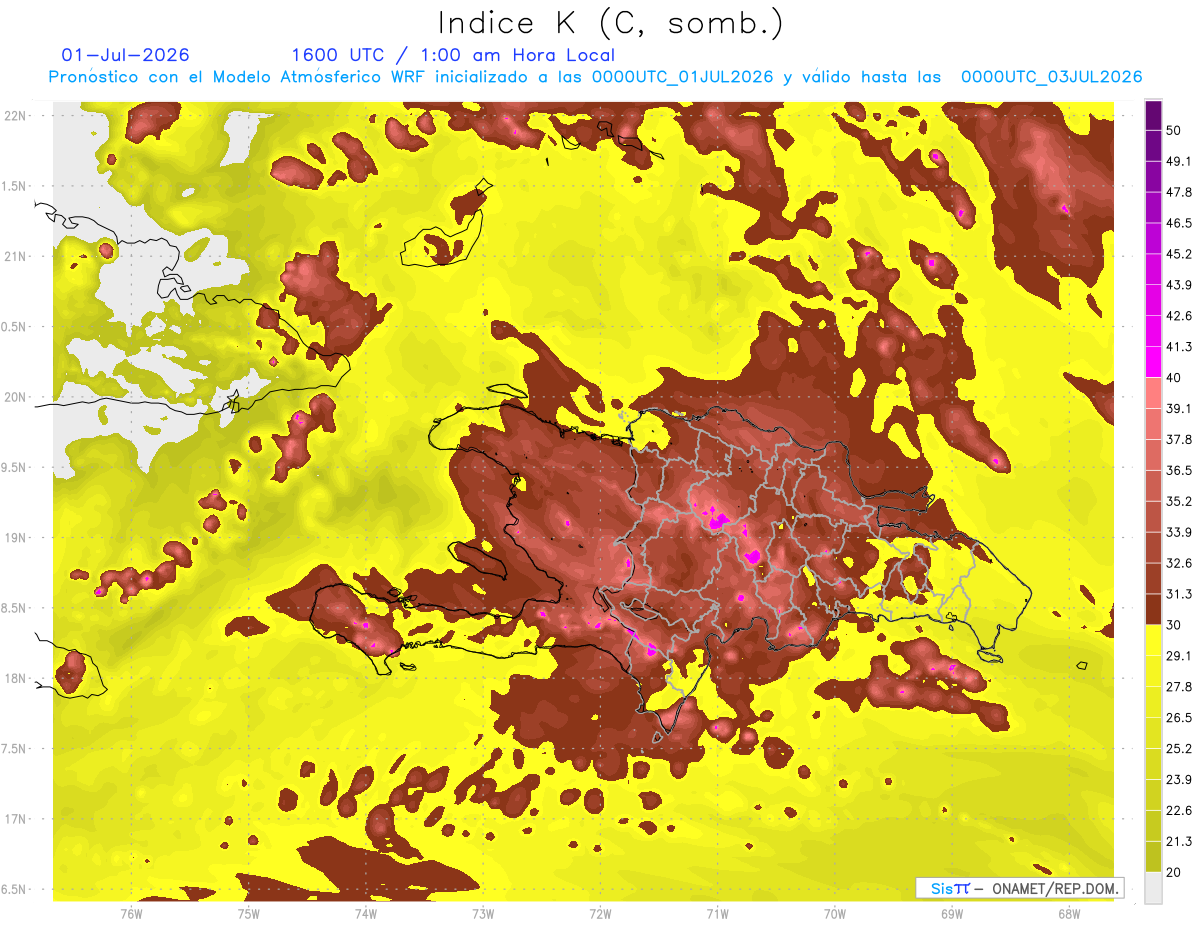The height and width of the screenshot is (927, 1200).
Task: Click the '43.9' colorbar value
Action: [1179, 285]
